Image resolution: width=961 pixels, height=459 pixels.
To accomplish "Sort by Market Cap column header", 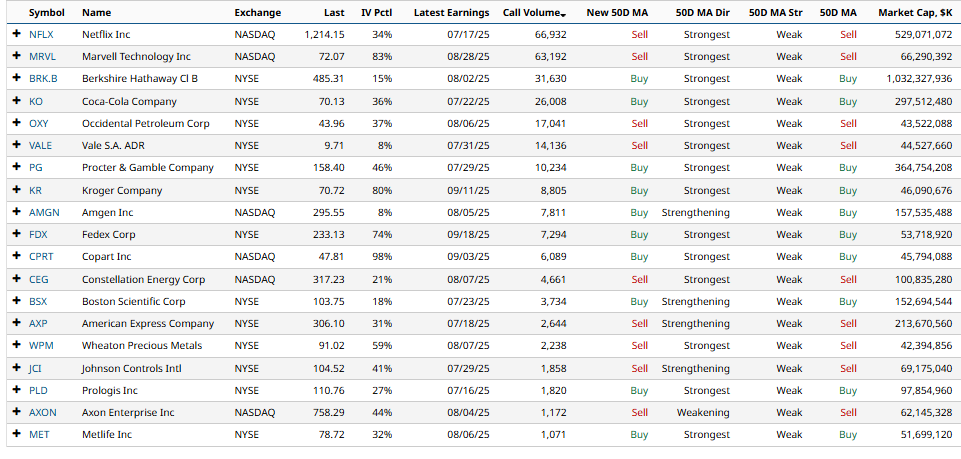I will pyautogui.click(x=915, y=12).
